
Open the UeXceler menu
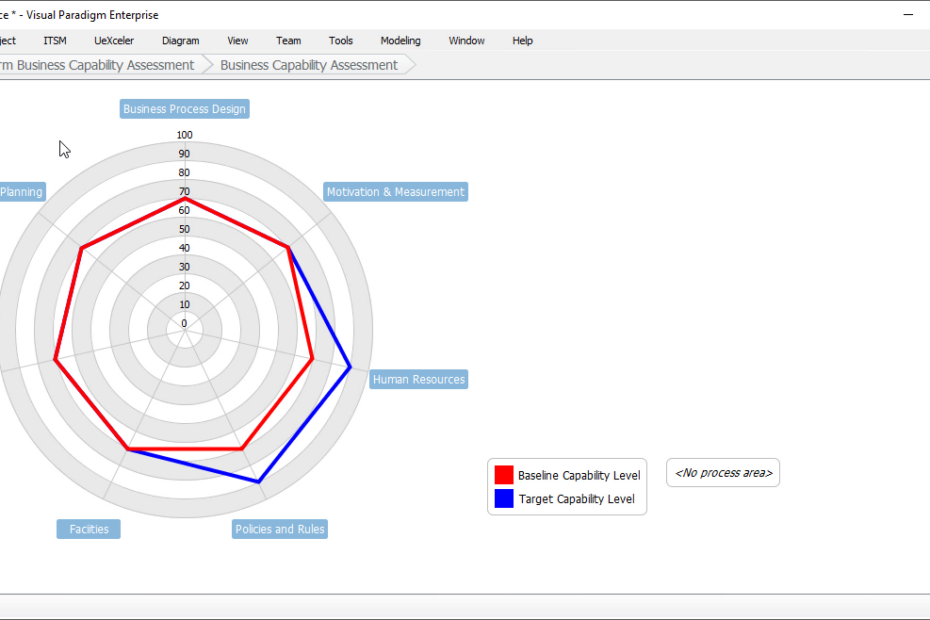(114, 41)
